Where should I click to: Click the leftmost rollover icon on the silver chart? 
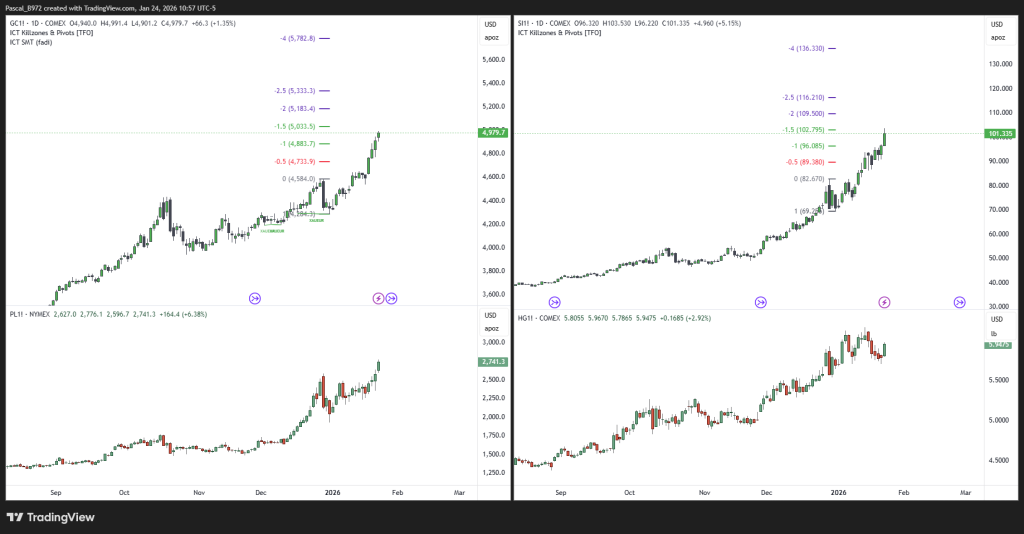(554, 302)
